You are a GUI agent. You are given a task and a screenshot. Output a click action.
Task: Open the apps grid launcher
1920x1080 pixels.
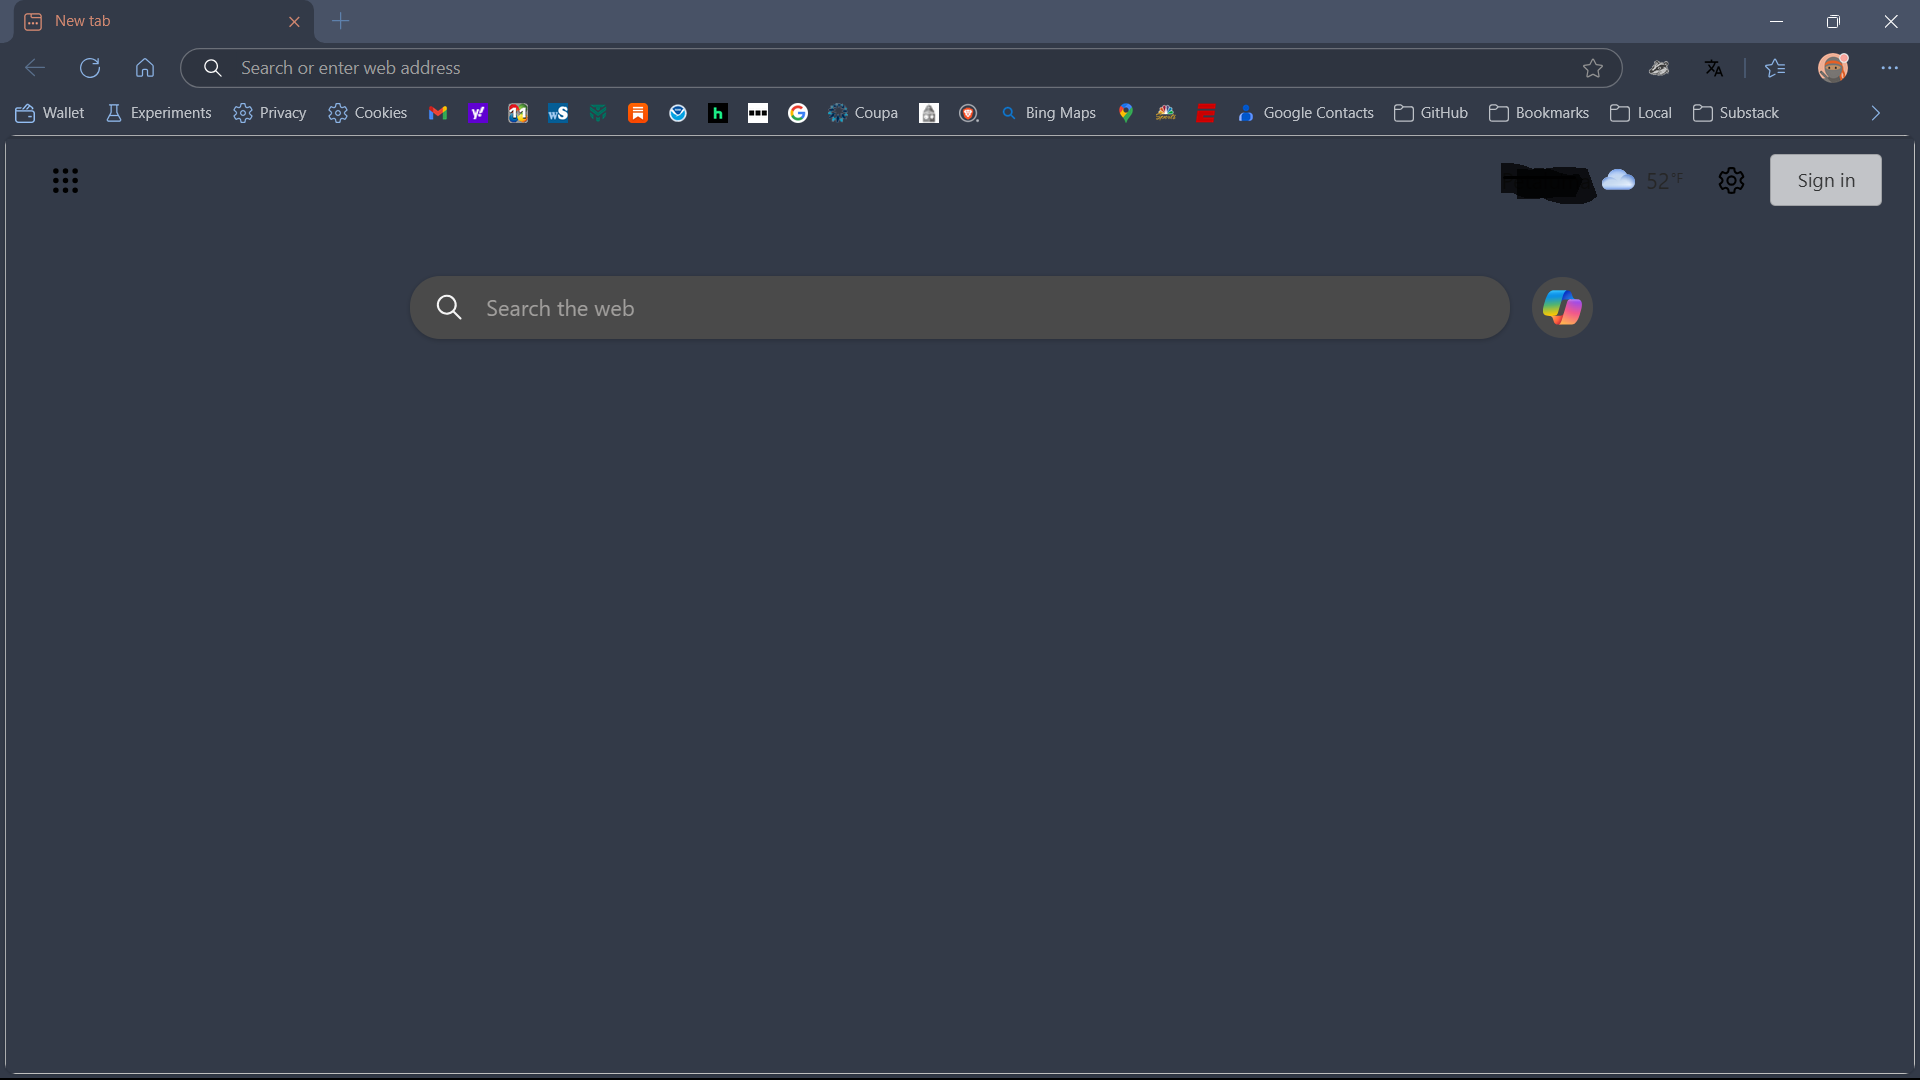[65, 181]
